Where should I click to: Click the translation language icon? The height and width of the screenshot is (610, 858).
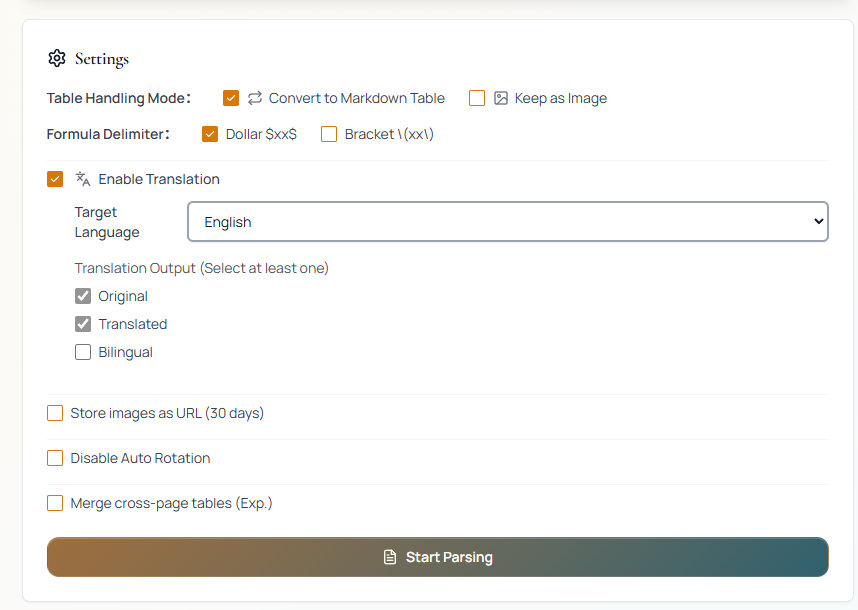(83, 179)
